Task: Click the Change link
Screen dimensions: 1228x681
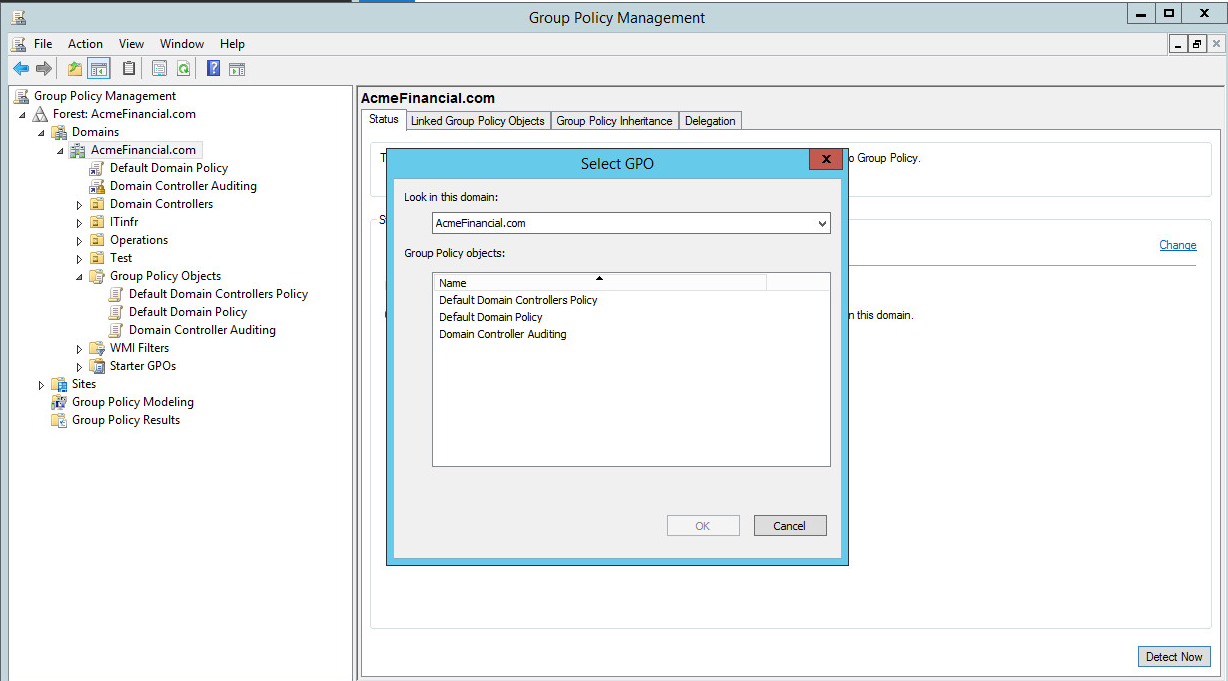Action: click(1177, 245)
